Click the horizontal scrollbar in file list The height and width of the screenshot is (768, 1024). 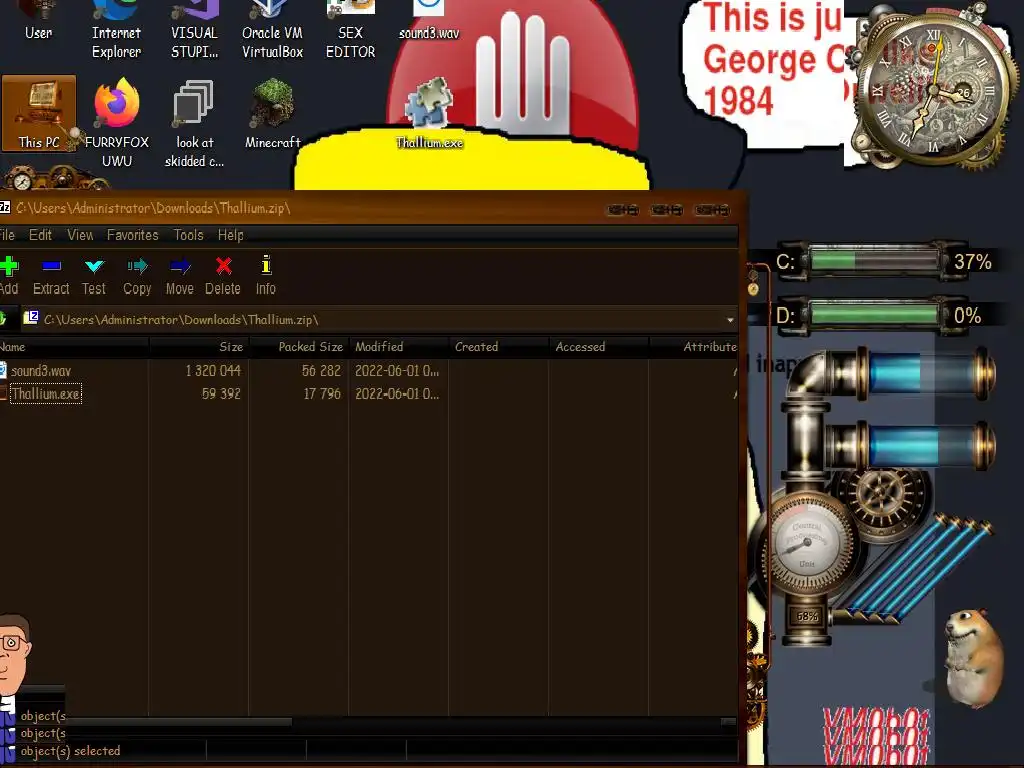[180, 722]
